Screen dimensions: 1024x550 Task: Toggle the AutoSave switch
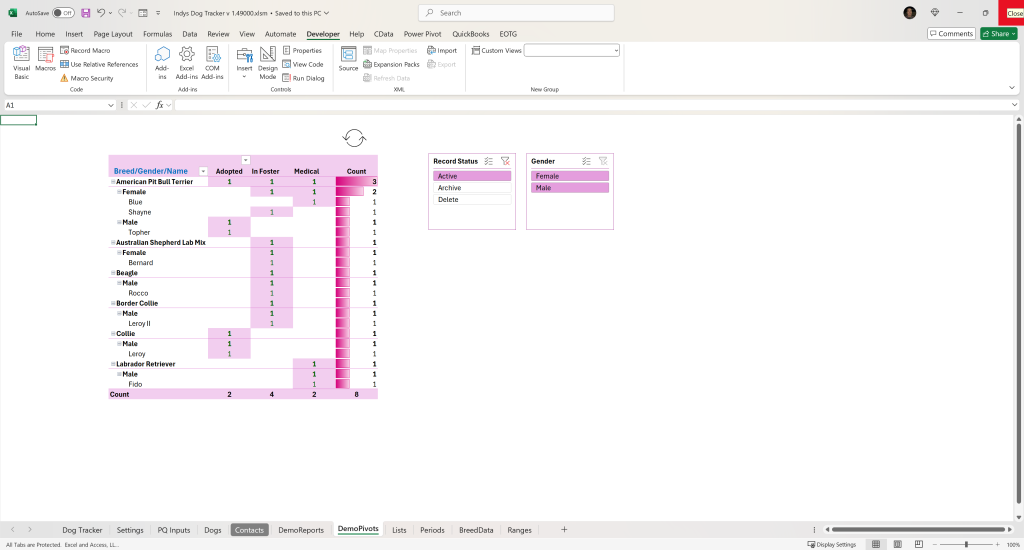point(63,13)
